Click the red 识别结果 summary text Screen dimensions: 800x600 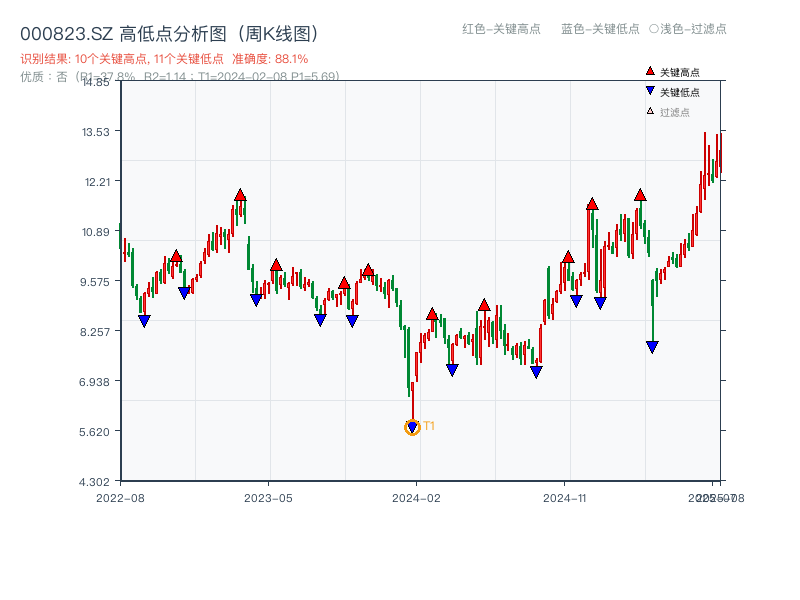(x=164, y=59)
